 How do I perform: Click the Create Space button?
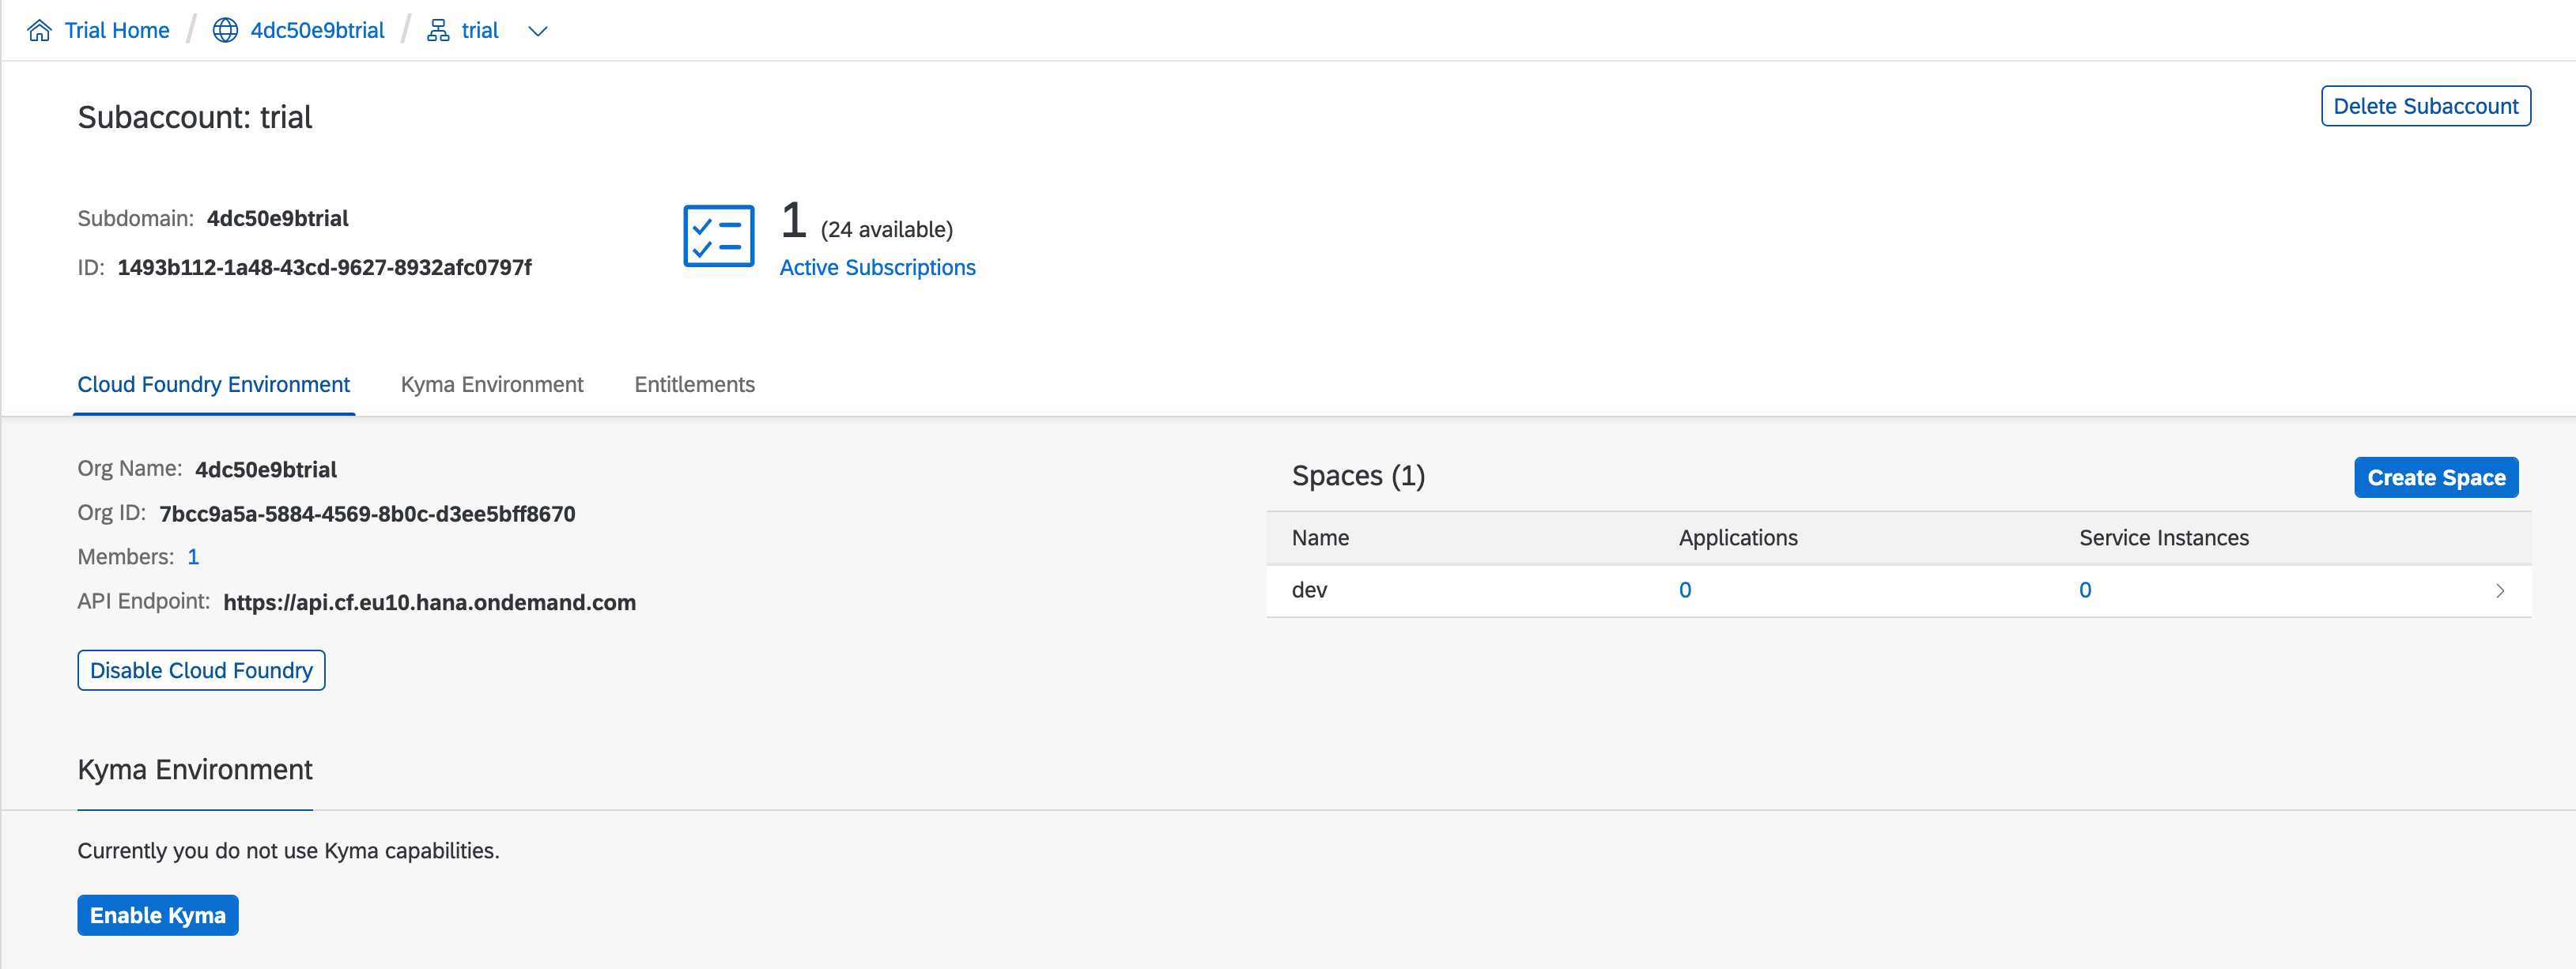pyautogui.click(x=2435, y=477)
